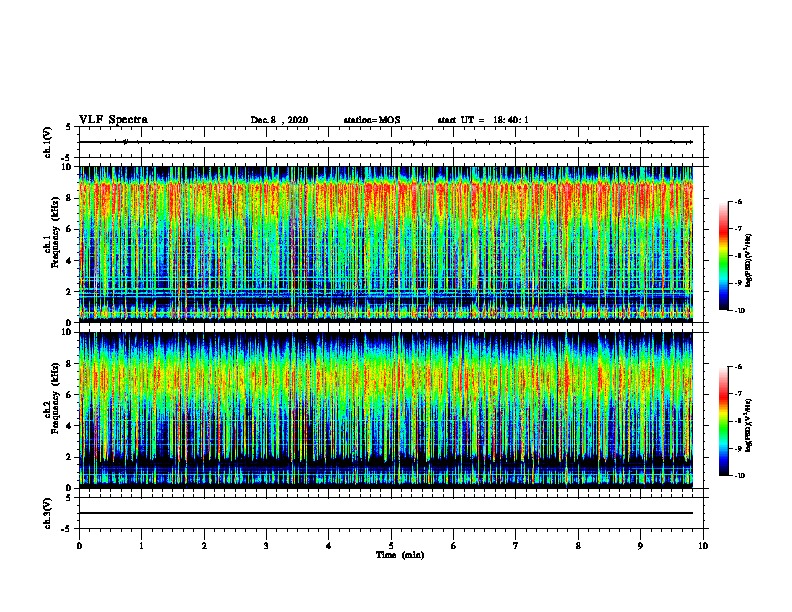Click the time axis tick label "1"
792x612 pixels.
(141, 545)
